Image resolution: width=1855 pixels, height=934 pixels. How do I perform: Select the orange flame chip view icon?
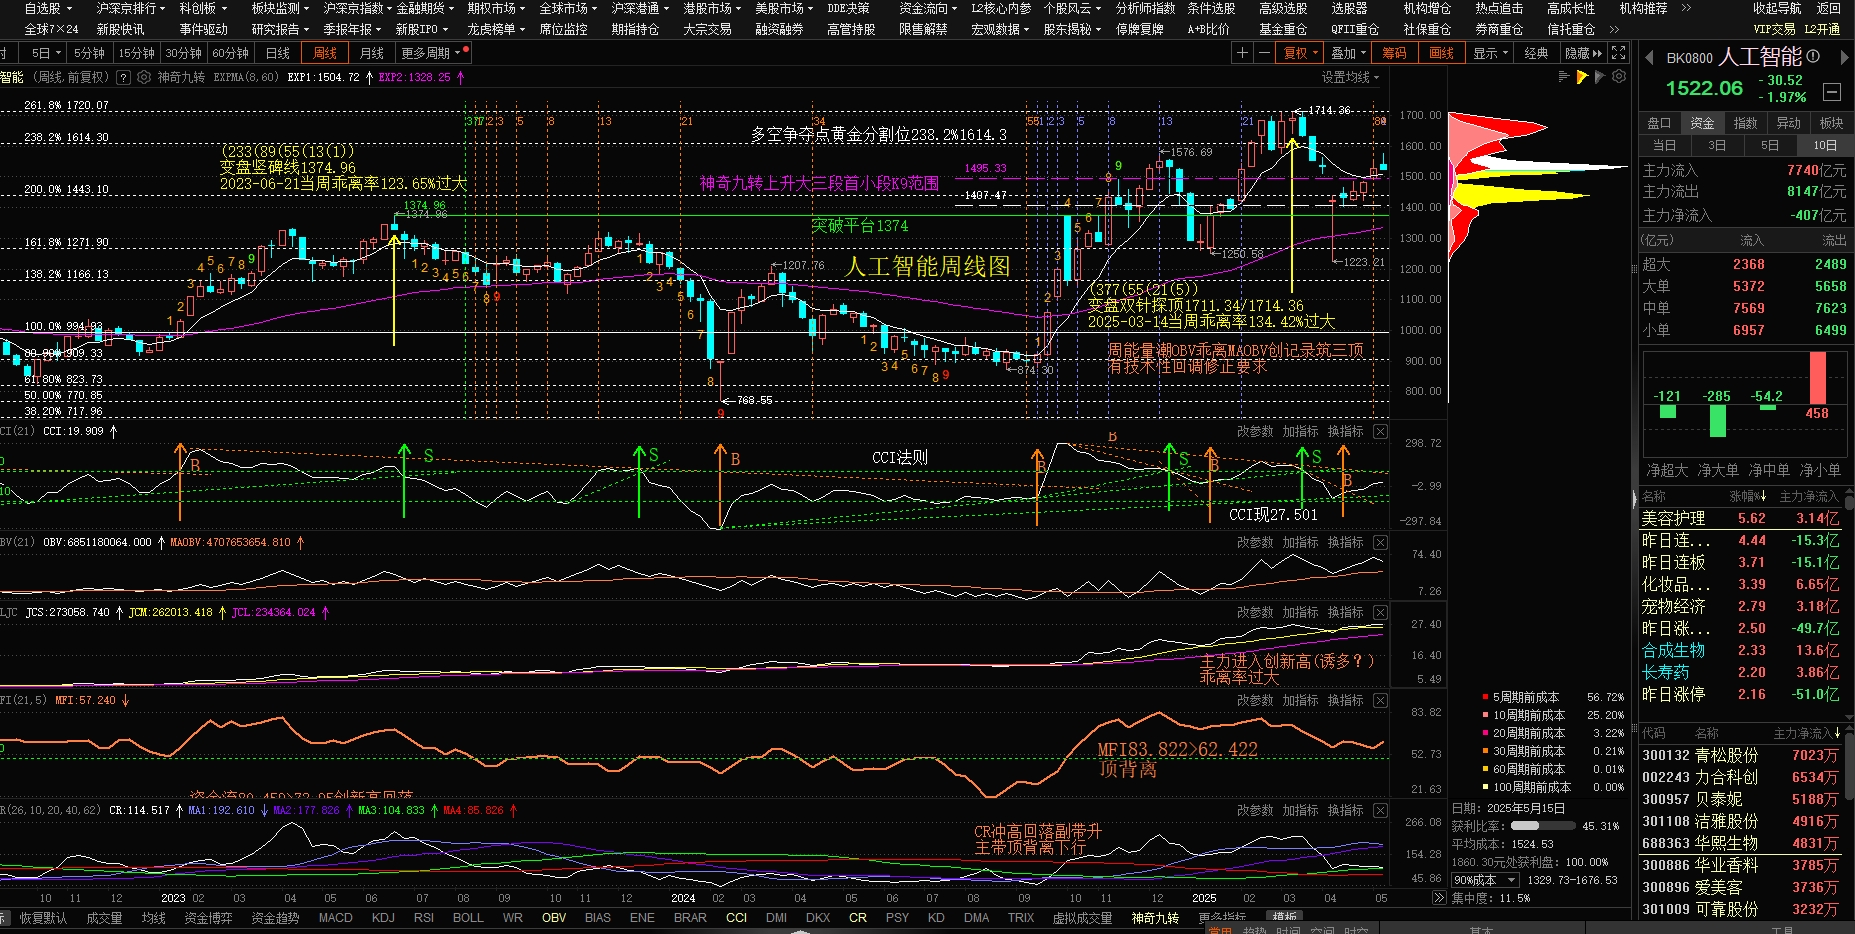1582,76
